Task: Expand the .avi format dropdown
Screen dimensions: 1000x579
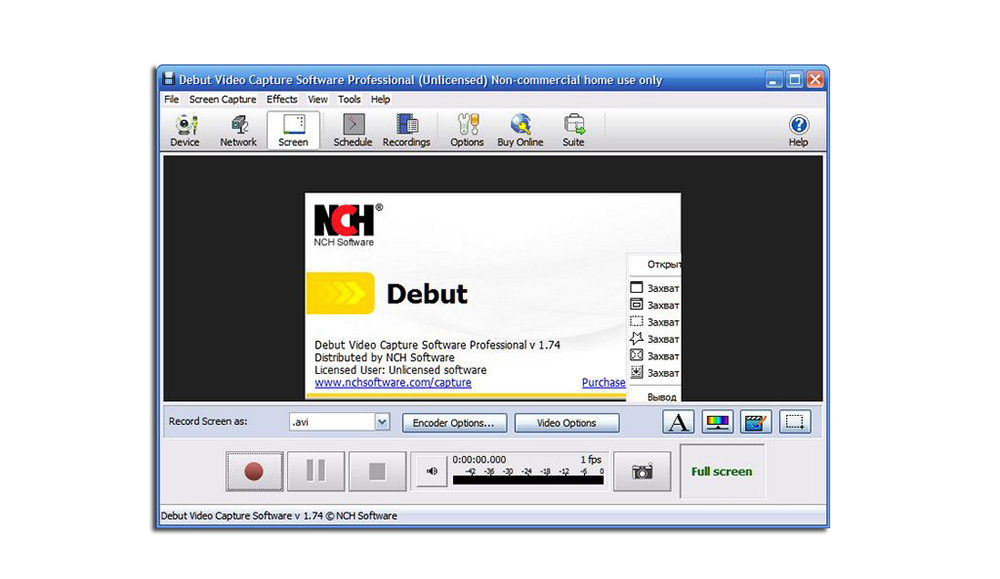Action: (382, 422)
